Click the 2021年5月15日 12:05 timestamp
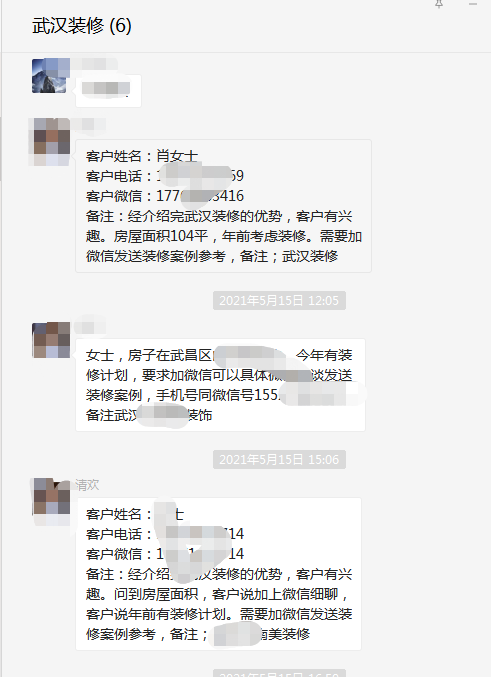Viewport: 491px width, 677px height. click(279, 301)
